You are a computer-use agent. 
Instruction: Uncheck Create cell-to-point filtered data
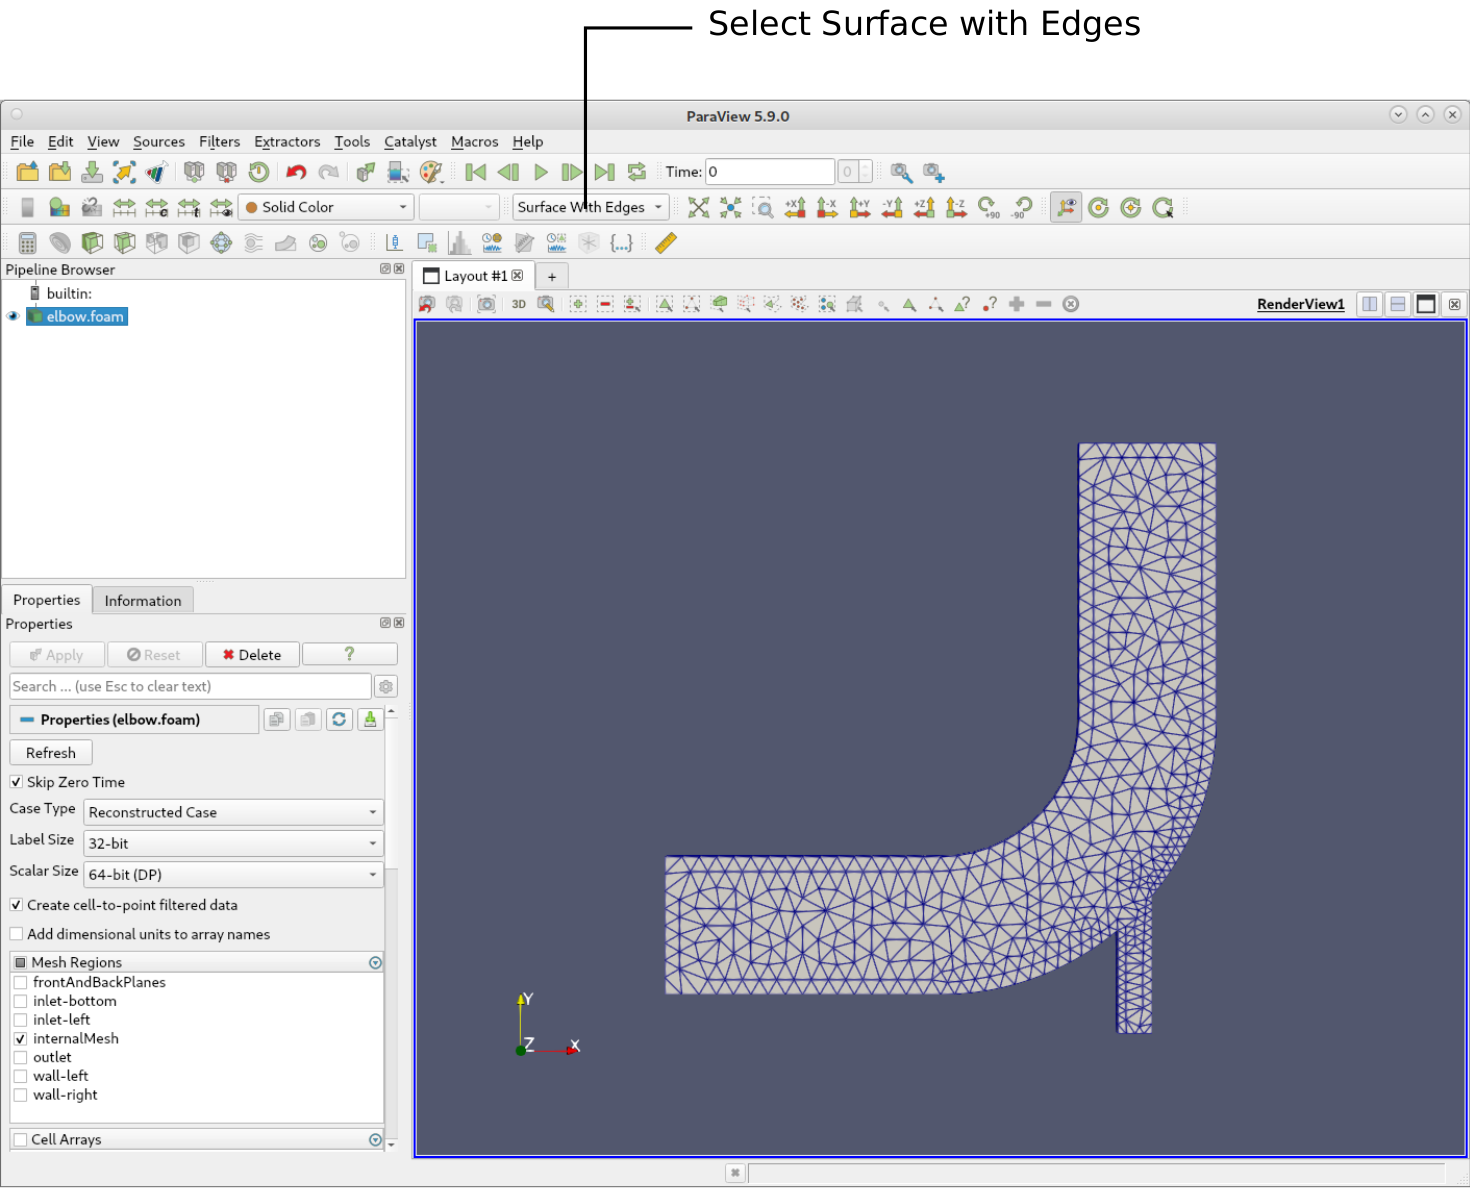(x=16, y=905)
